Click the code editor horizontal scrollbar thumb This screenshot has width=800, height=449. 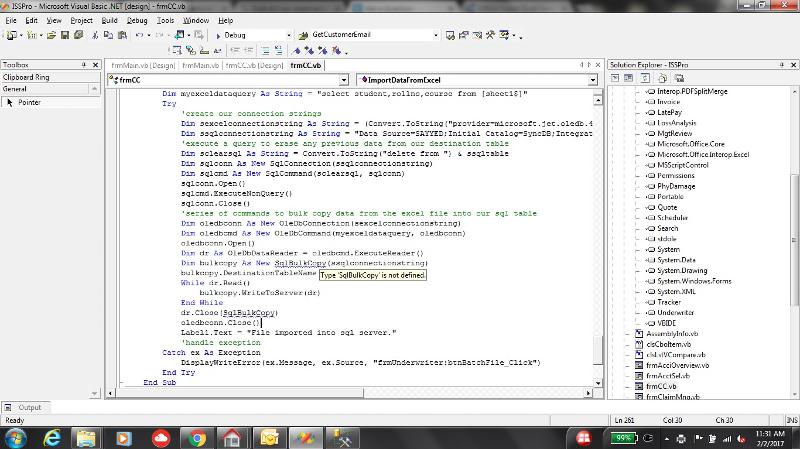240,393
